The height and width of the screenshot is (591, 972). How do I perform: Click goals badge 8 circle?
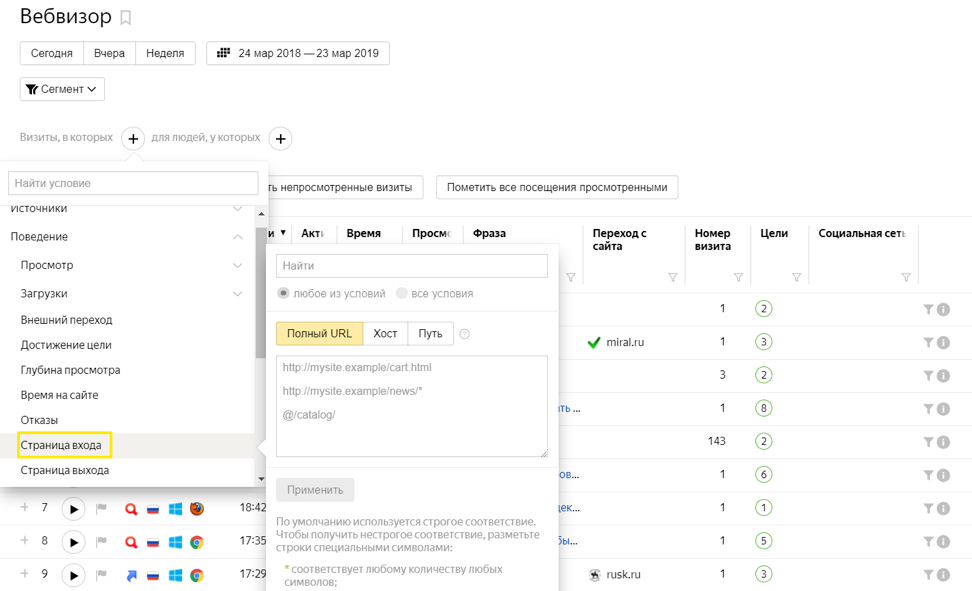point(764,408)
